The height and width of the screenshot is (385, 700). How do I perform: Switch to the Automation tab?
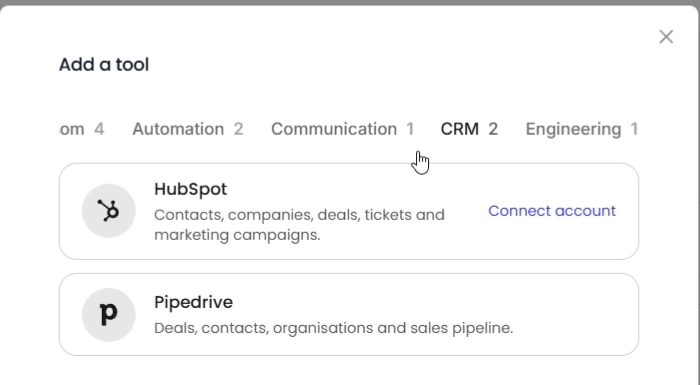click(188, 129)
